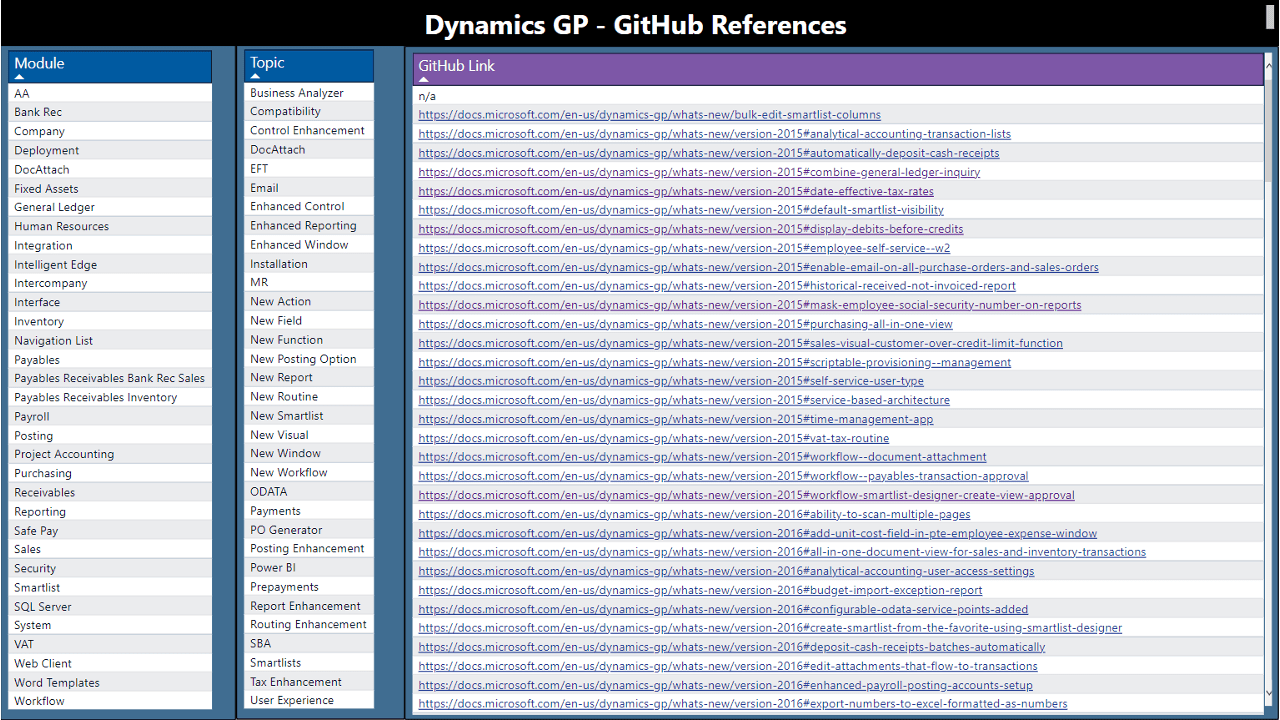This screenshot has width=1280, height=720.
Task: Follow the vat-tax-routine documentation link
Action: 653,438
